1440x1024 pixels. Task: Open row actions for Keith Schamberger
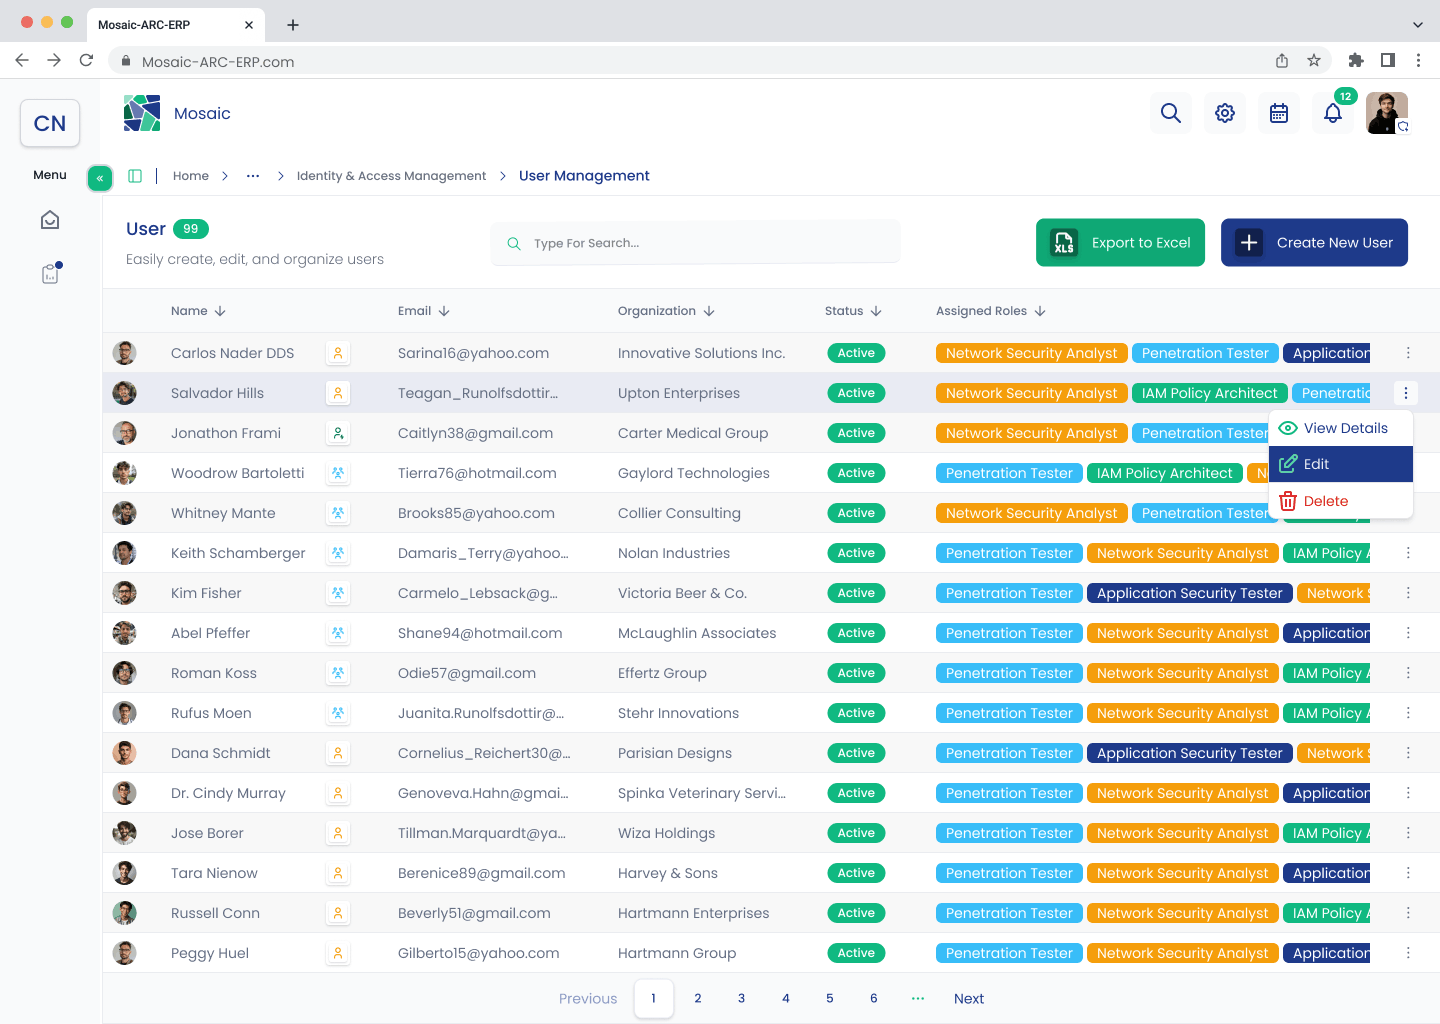(1408, 553)
